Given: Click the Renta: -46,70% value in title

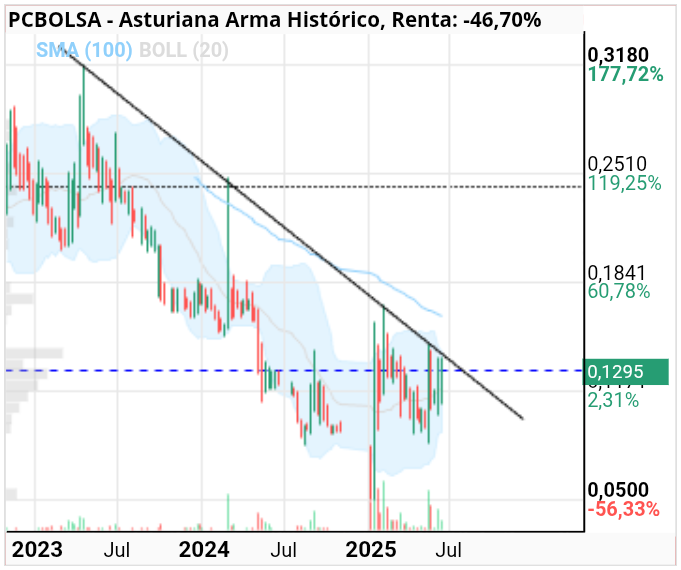Looking at the screenshot, I should (466, 20).
